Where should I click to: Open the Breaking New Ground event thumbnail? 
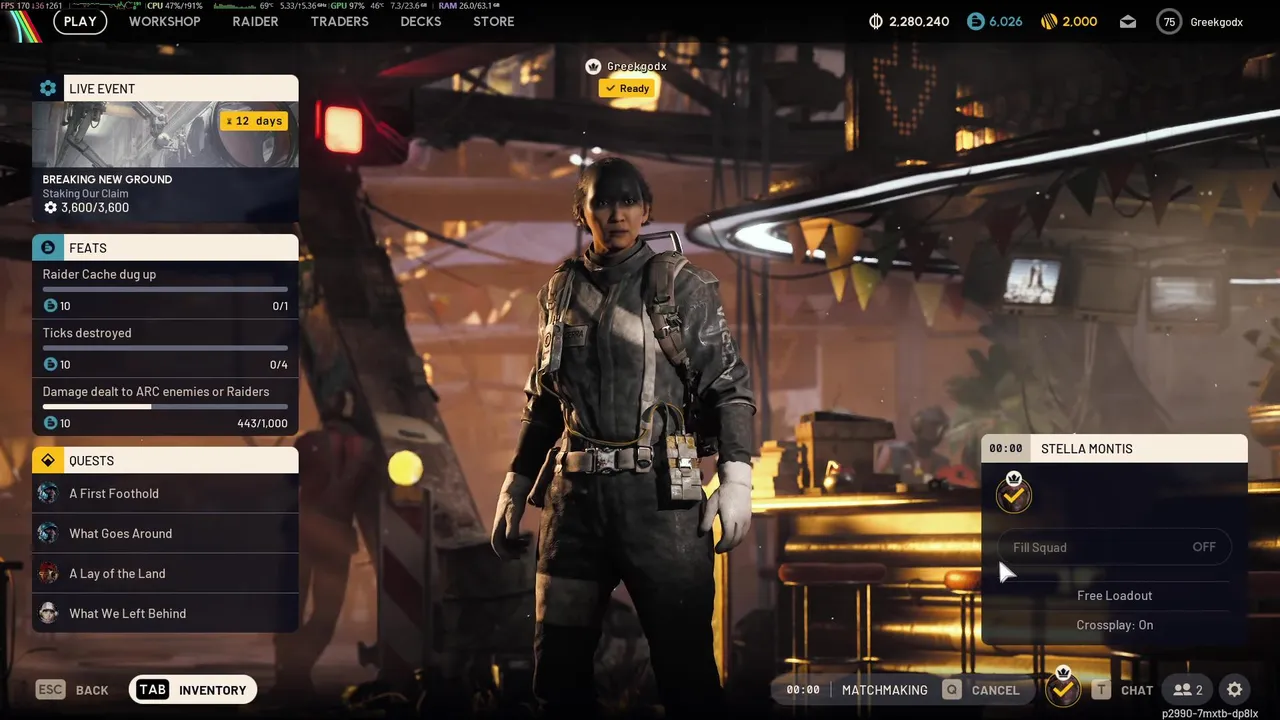coord(165,134)
